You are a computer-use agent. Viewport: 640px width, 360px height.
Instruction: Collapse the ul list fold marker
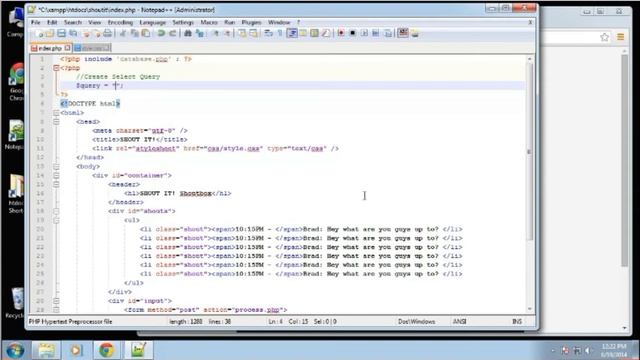pos(56,220)
